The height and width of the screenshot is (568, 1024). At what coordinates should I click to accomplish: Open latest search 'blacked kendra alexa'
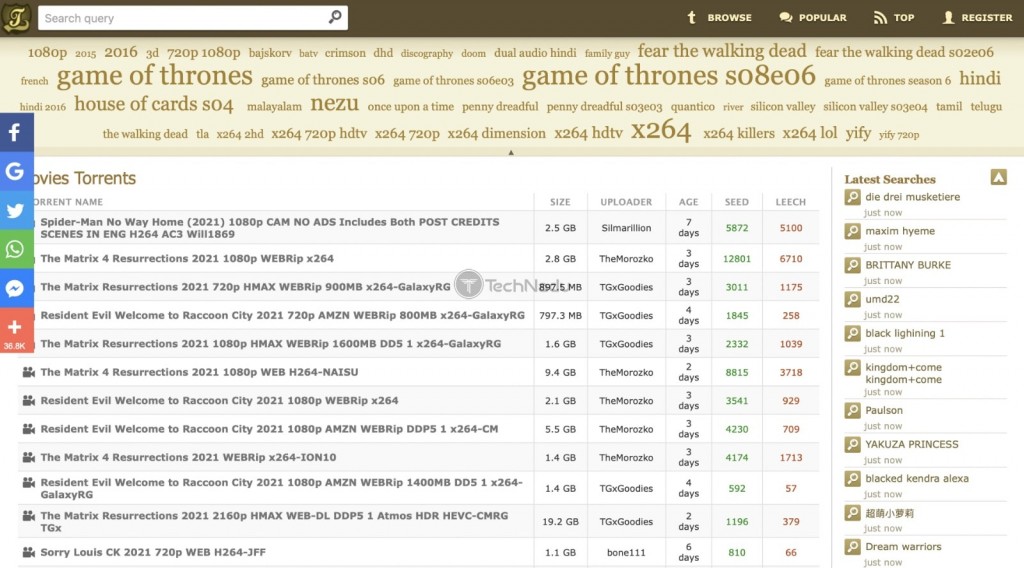(x=917, y=479)
